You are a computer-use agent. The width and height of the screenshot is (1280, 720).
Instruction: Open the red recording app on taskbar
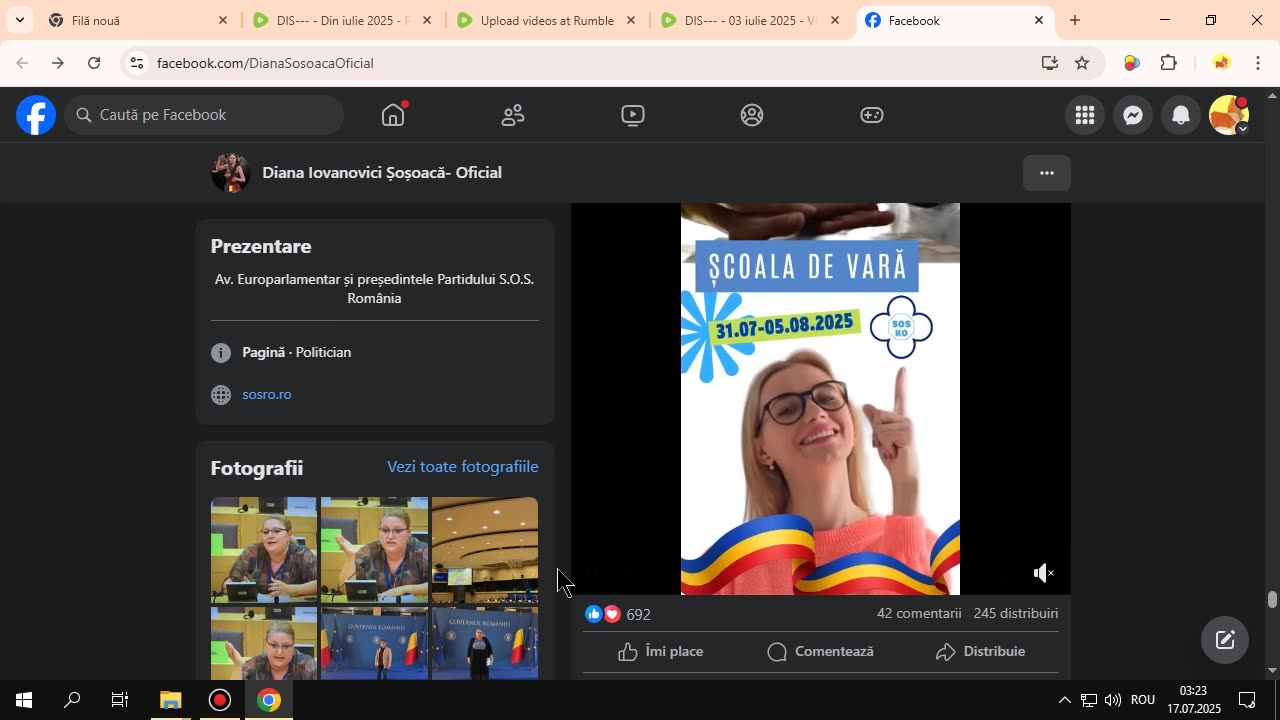coord(219,700)
